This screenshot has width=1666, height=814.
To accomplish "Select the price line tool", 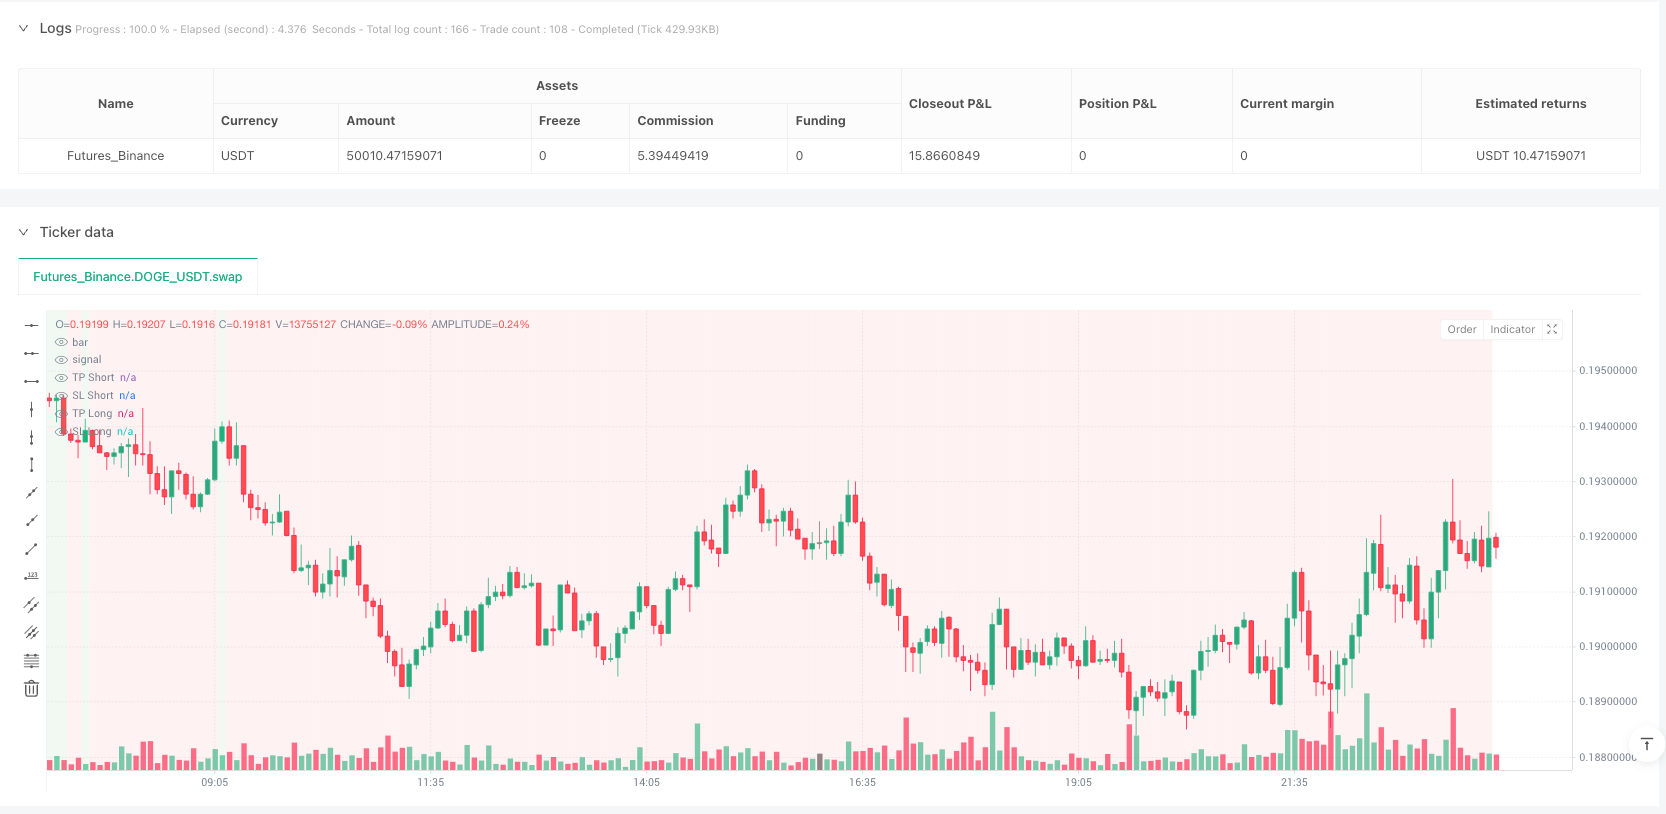I will pyautogui.click(x=32, y=577).
